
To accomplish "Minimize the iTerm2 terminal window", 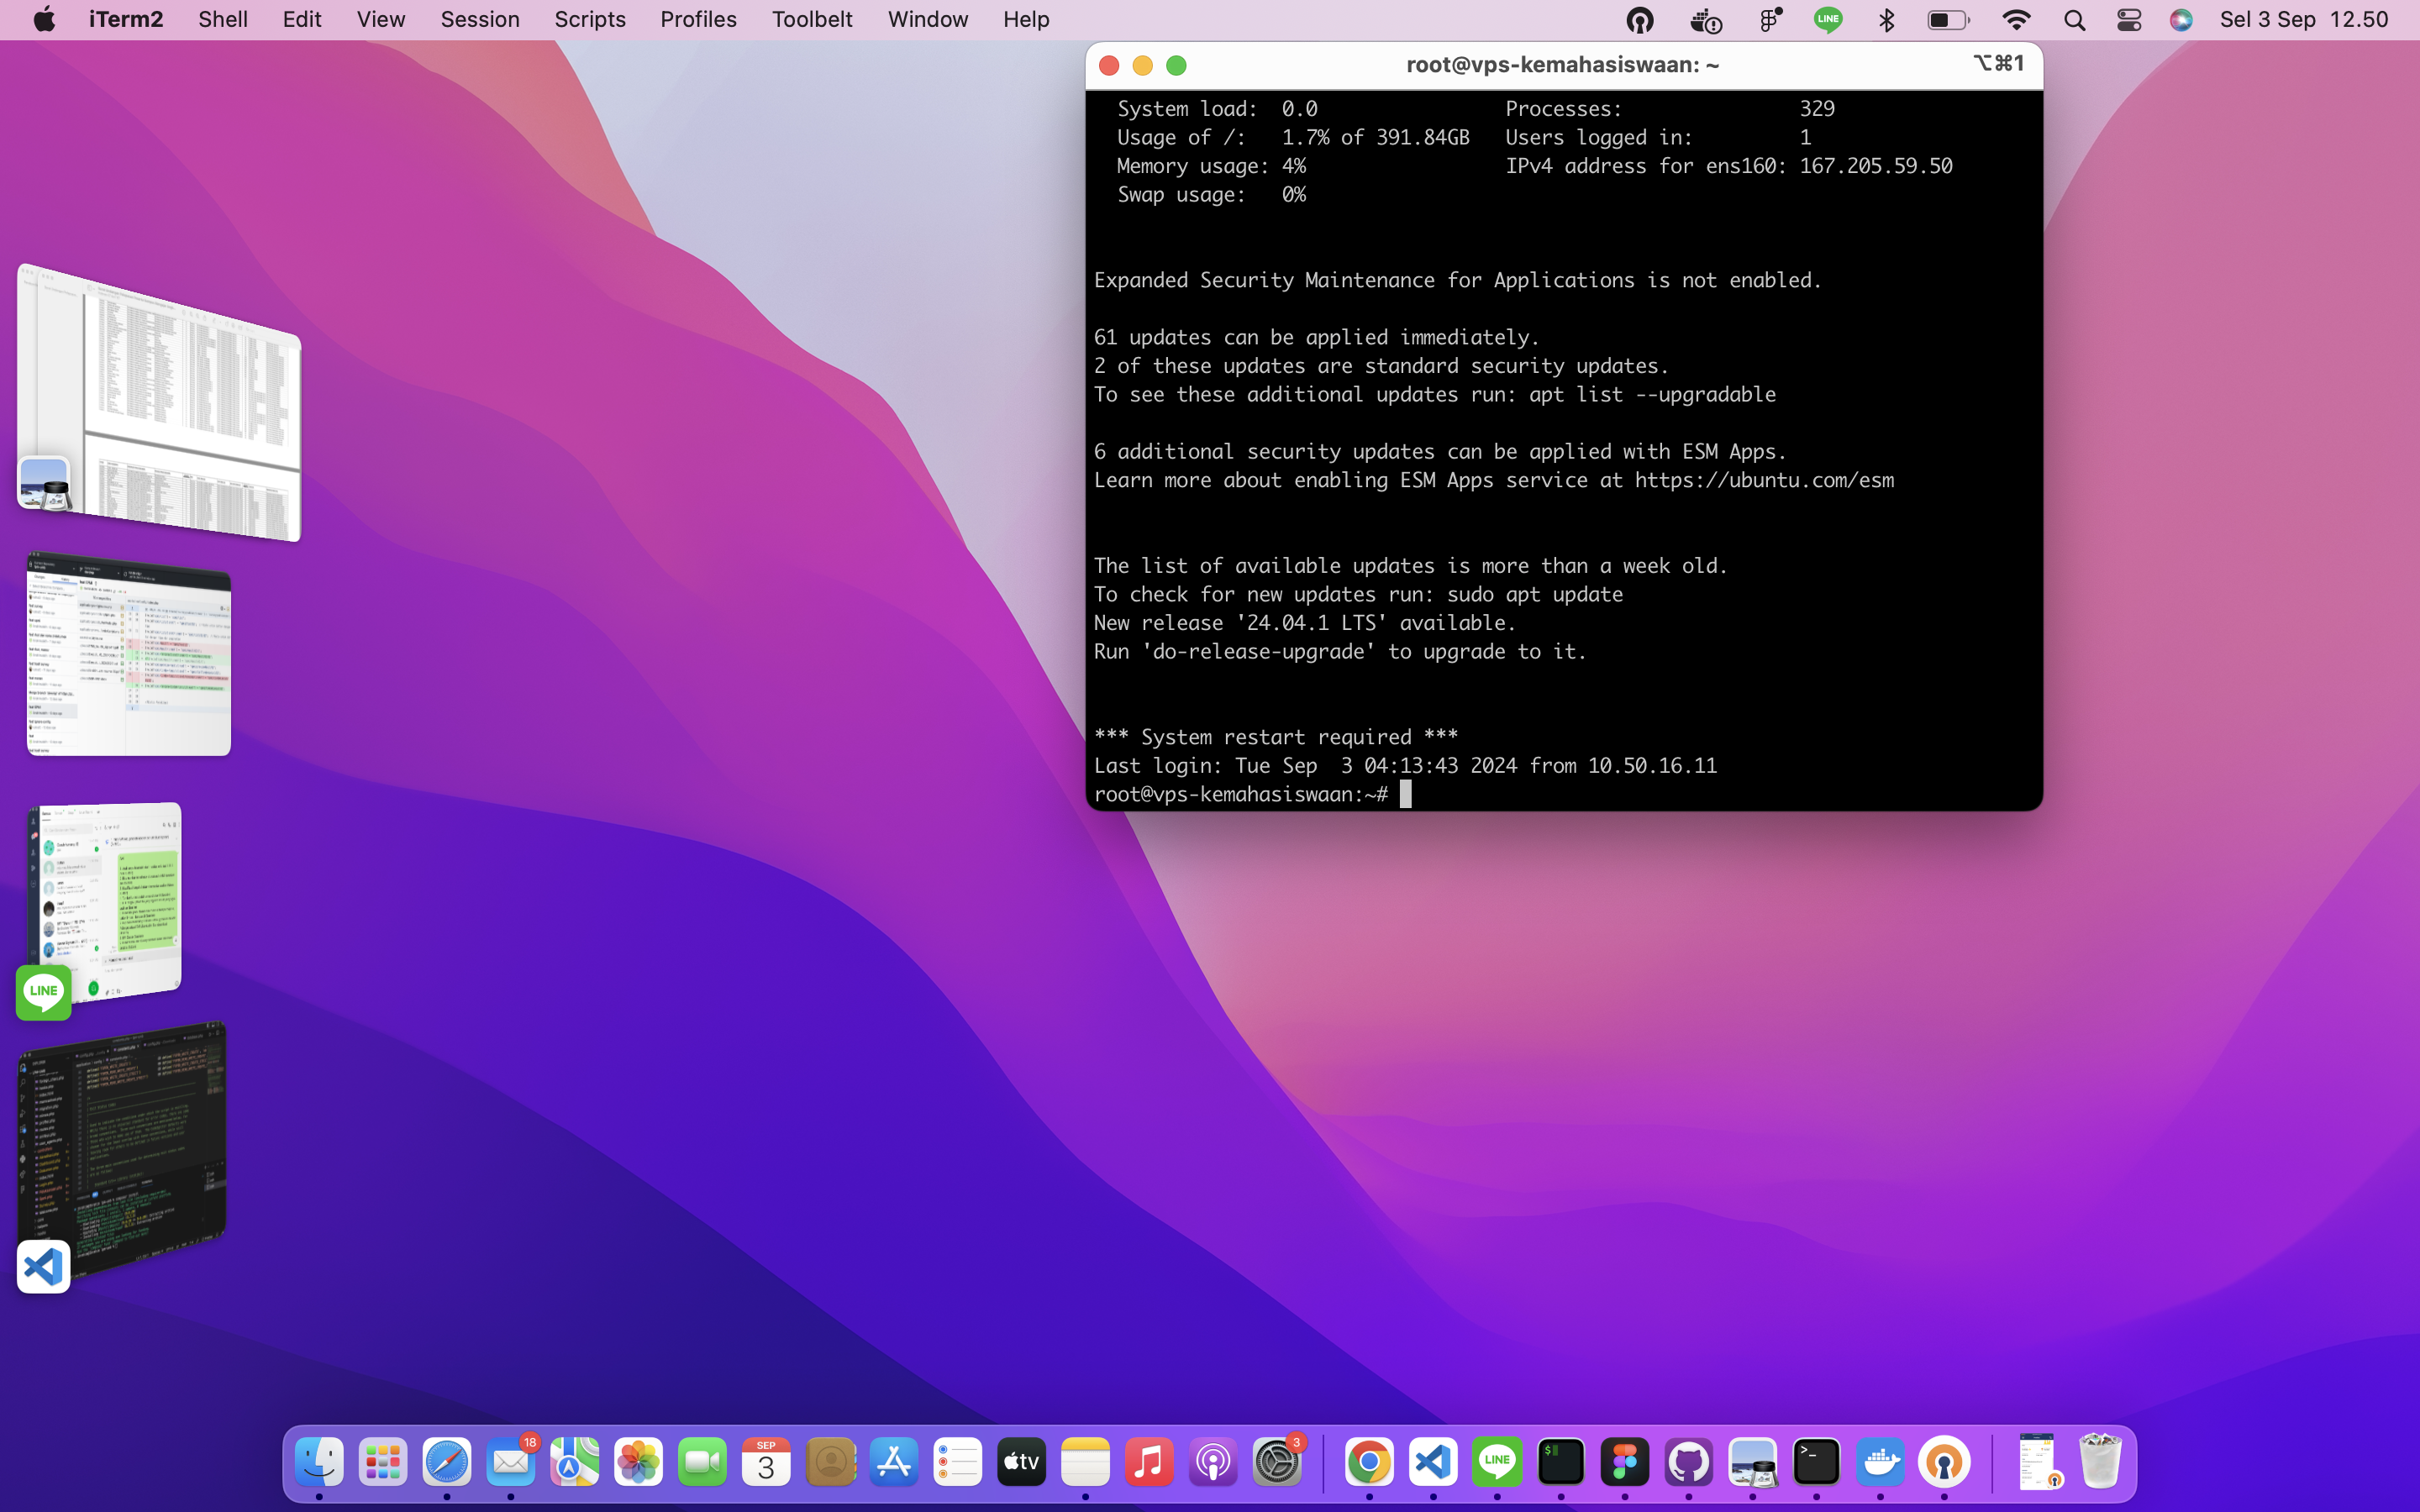I will point(1143,65).
